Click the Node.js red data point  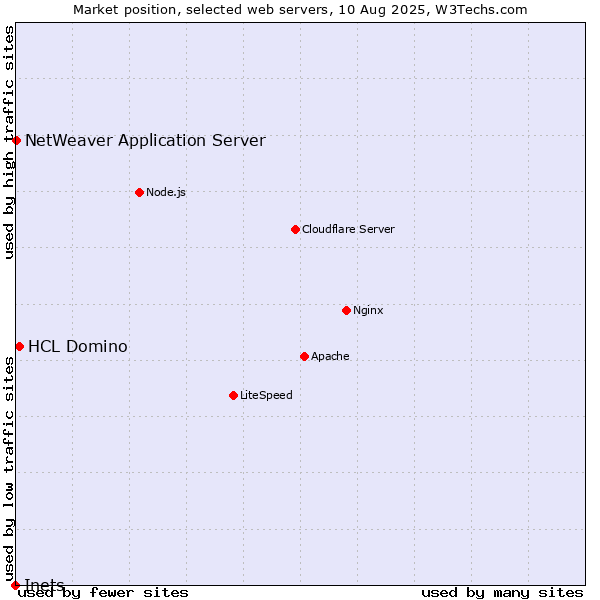(x=140, y=192)
